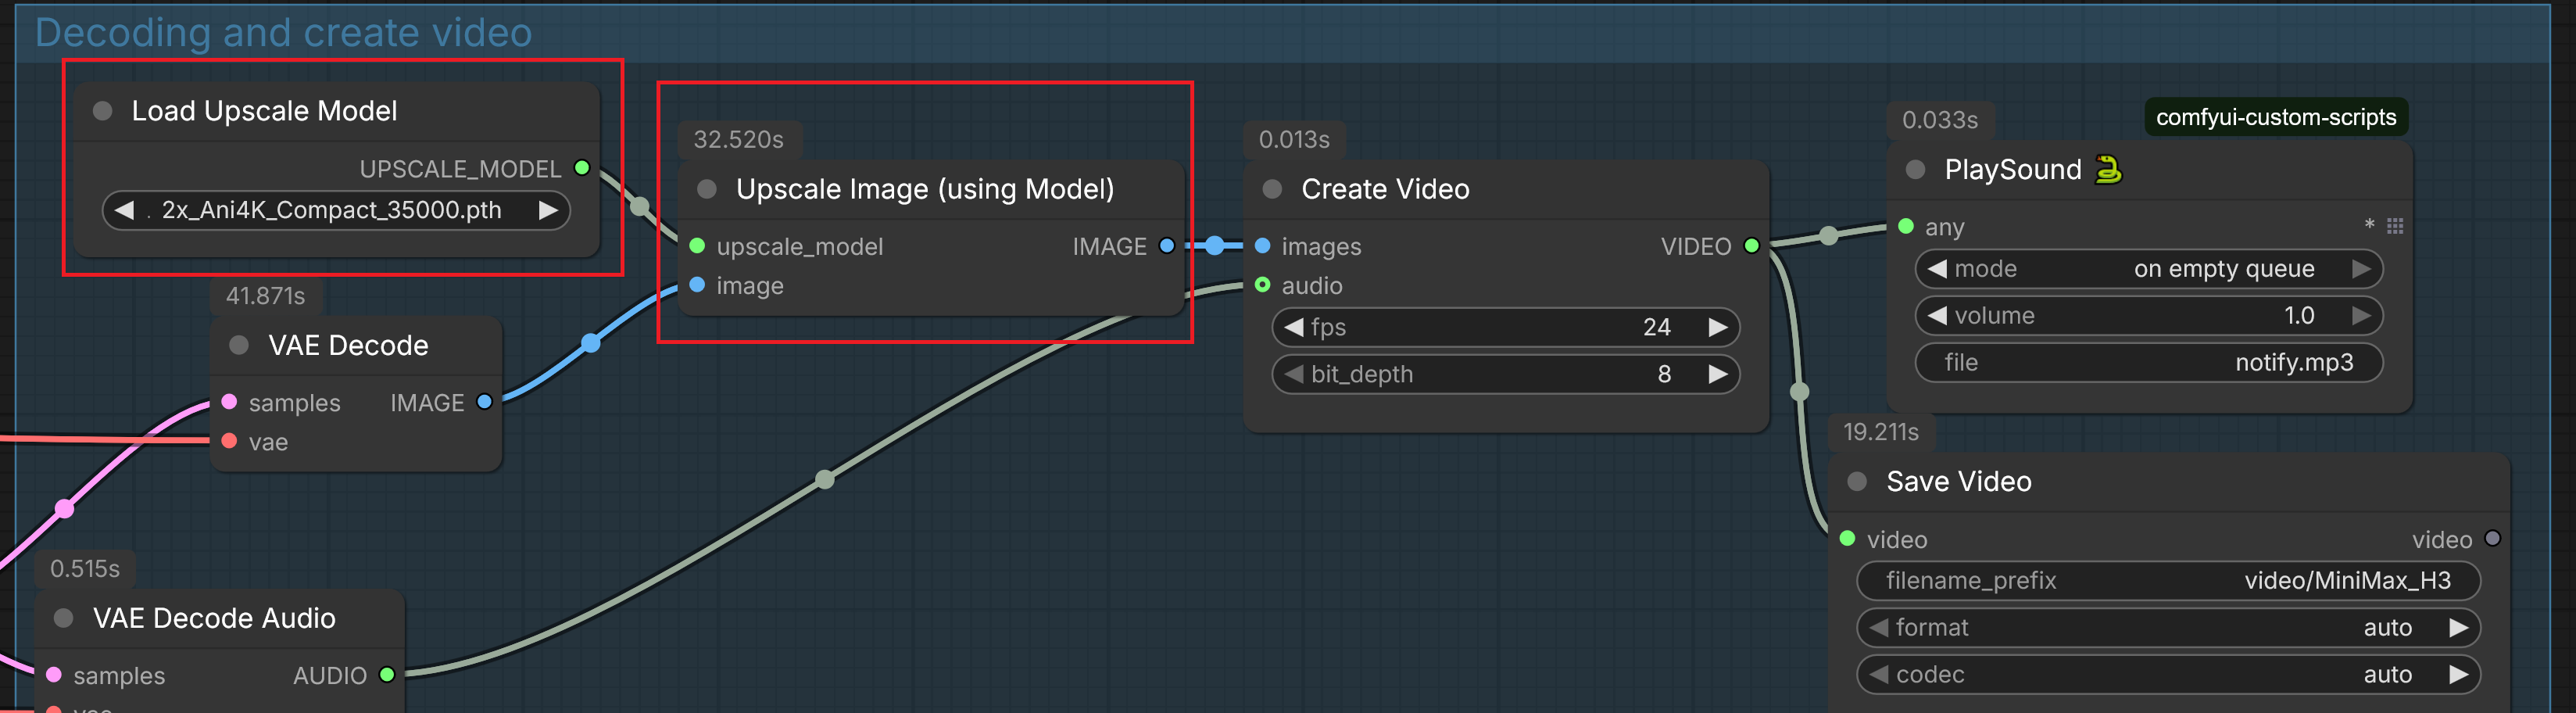Collapse the VAE Decode node
2576x713 pixels.
pyautogui.click(x=239, y=345)
